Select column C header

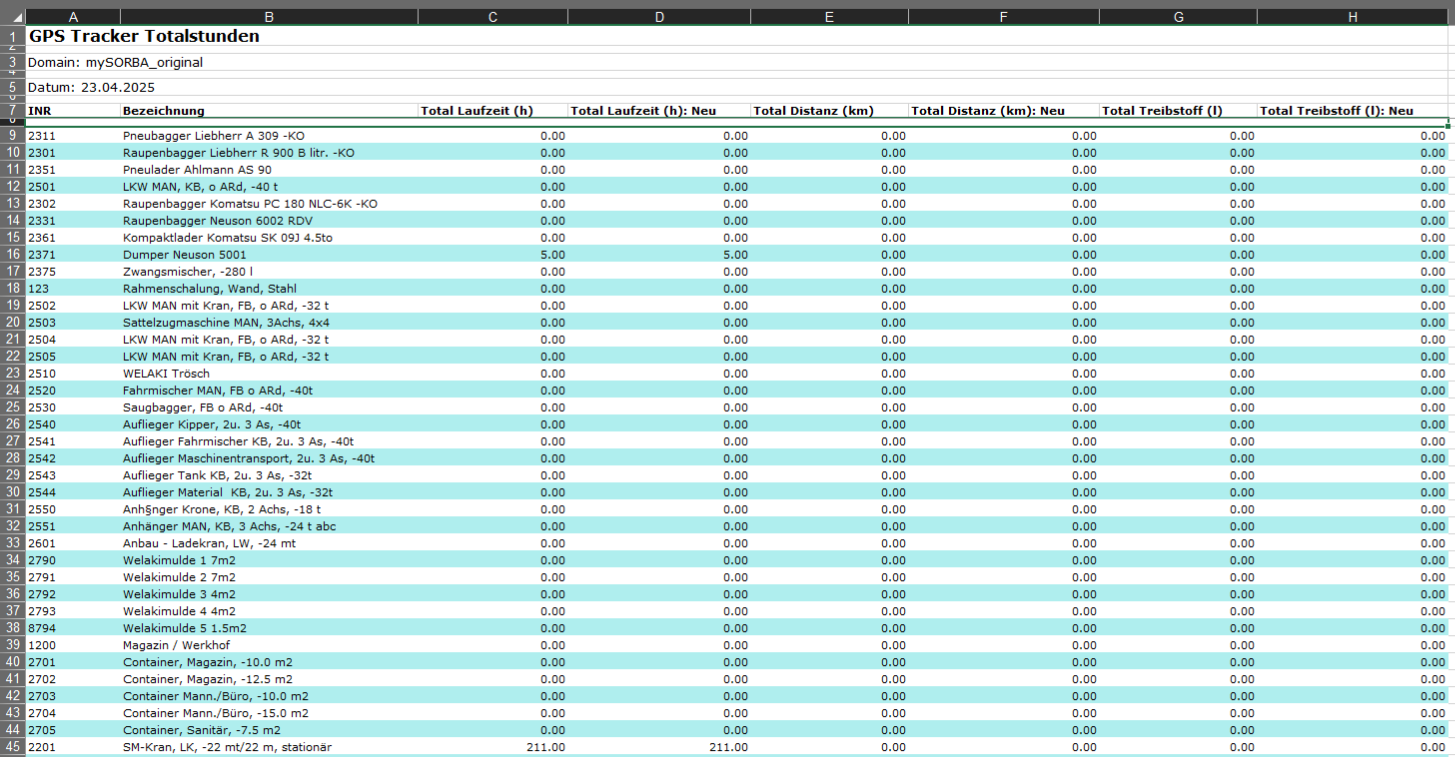pyautogui.click(x=493, y=17)
